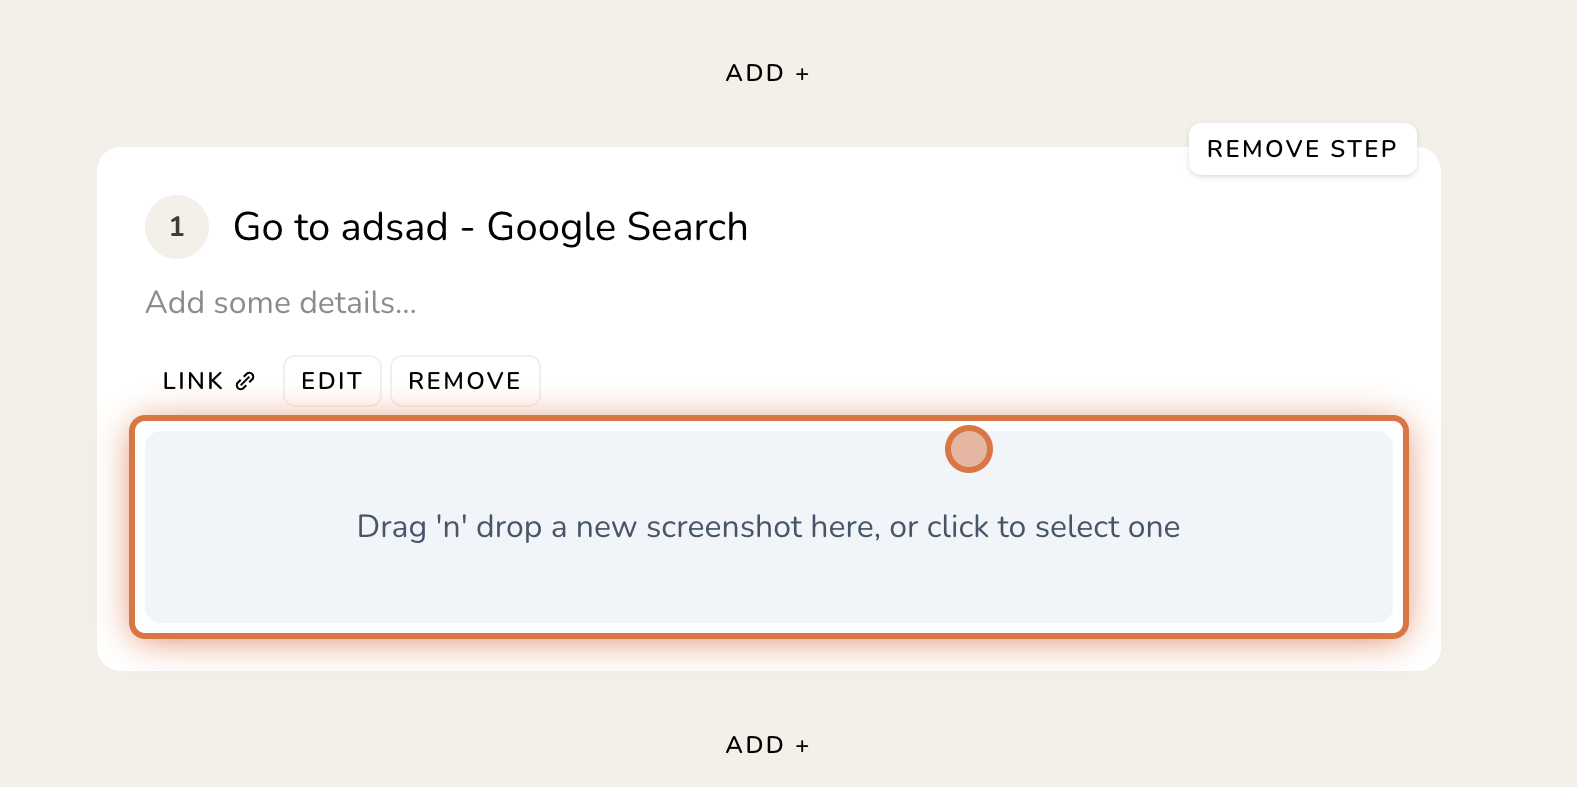The image size is (1577, 787).
Task: Click the plus icon of the bottom ADD
Action: point(802,746)
